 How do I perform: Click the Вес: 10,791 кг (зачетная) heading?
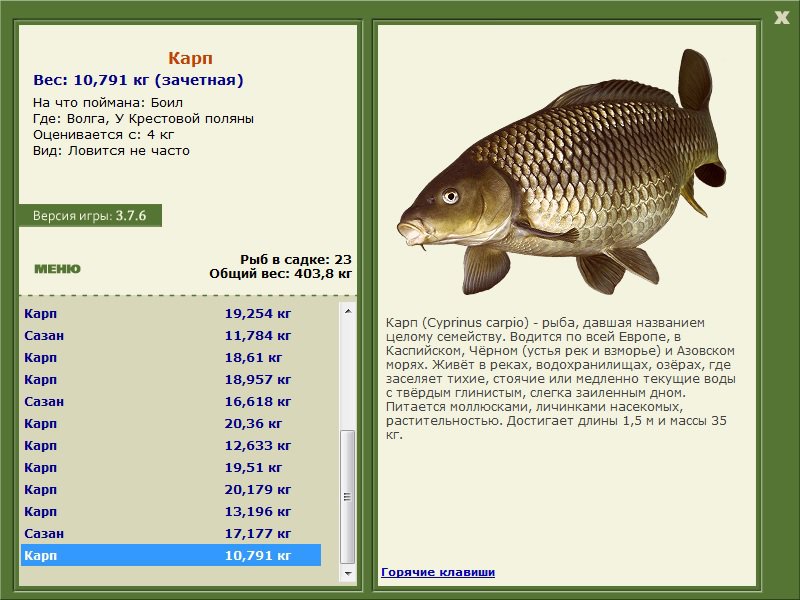[x=138, y=80]
